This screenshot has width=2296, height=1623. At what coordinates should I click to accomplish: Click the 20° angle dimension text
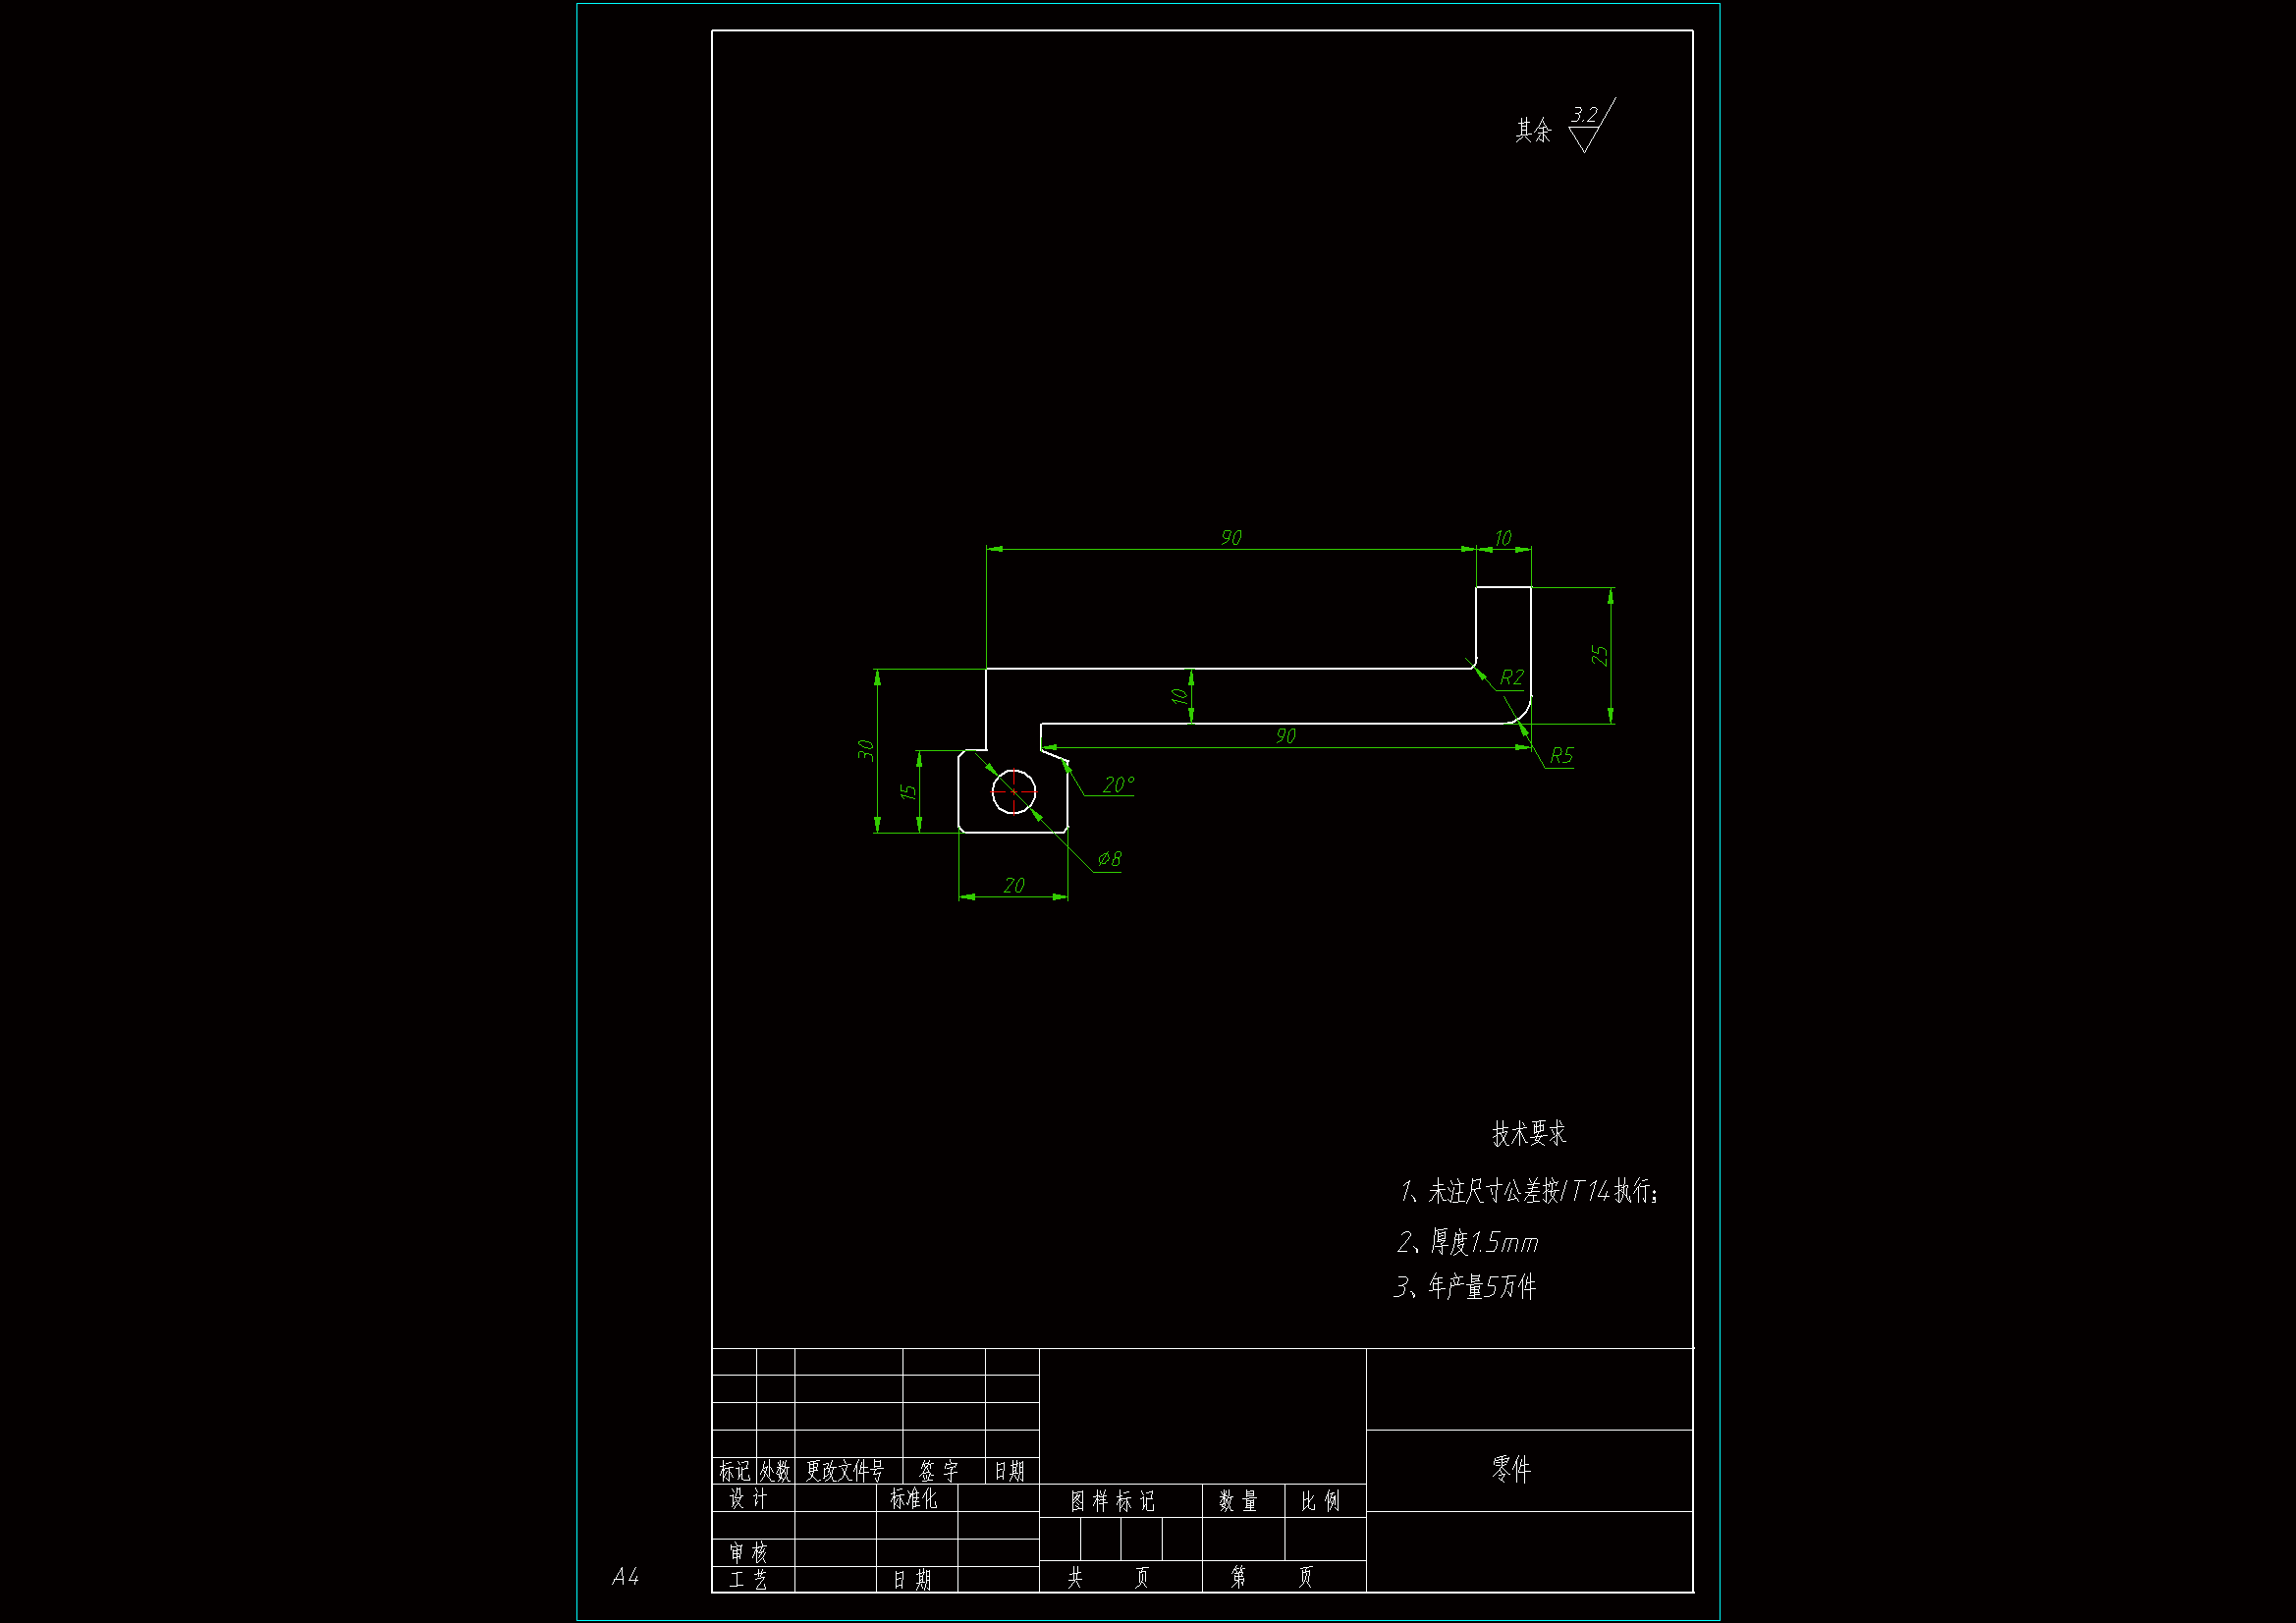[x=1118, y=785]
